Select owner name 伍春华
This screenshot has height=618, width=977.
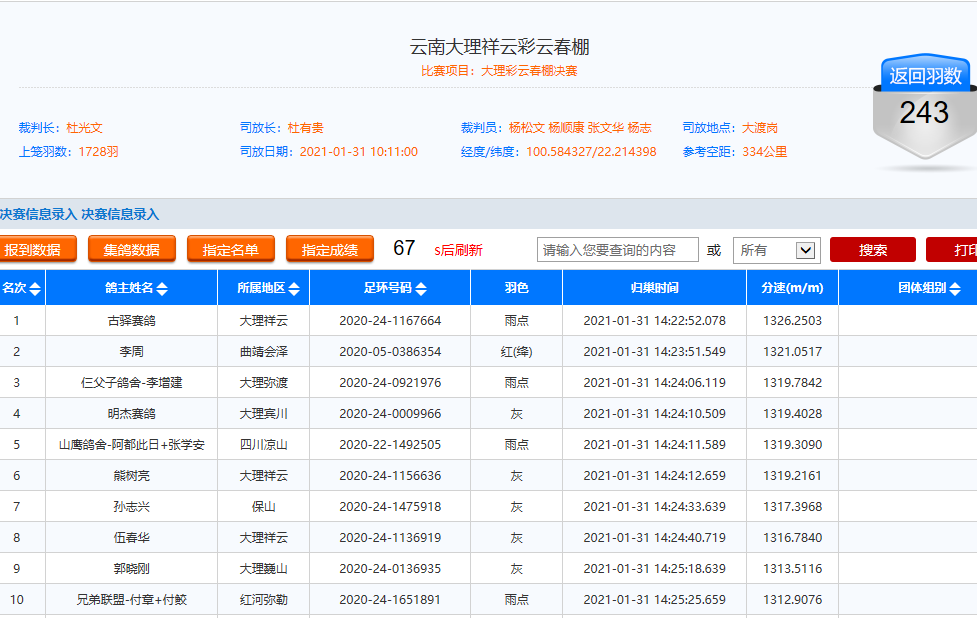pyautogui.click(x=131, y=538)
